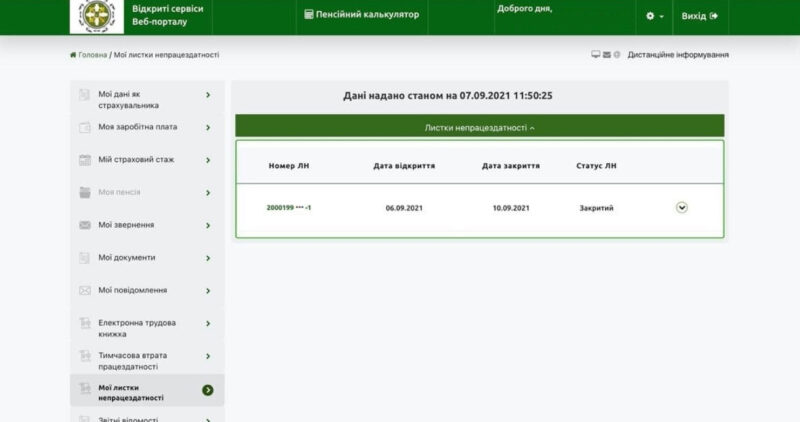Viewport: 800px width, 422px height.
Task: Click the Моя заробітна плата wallet icon
Action: pyautogui.click(x=85, y=127)
